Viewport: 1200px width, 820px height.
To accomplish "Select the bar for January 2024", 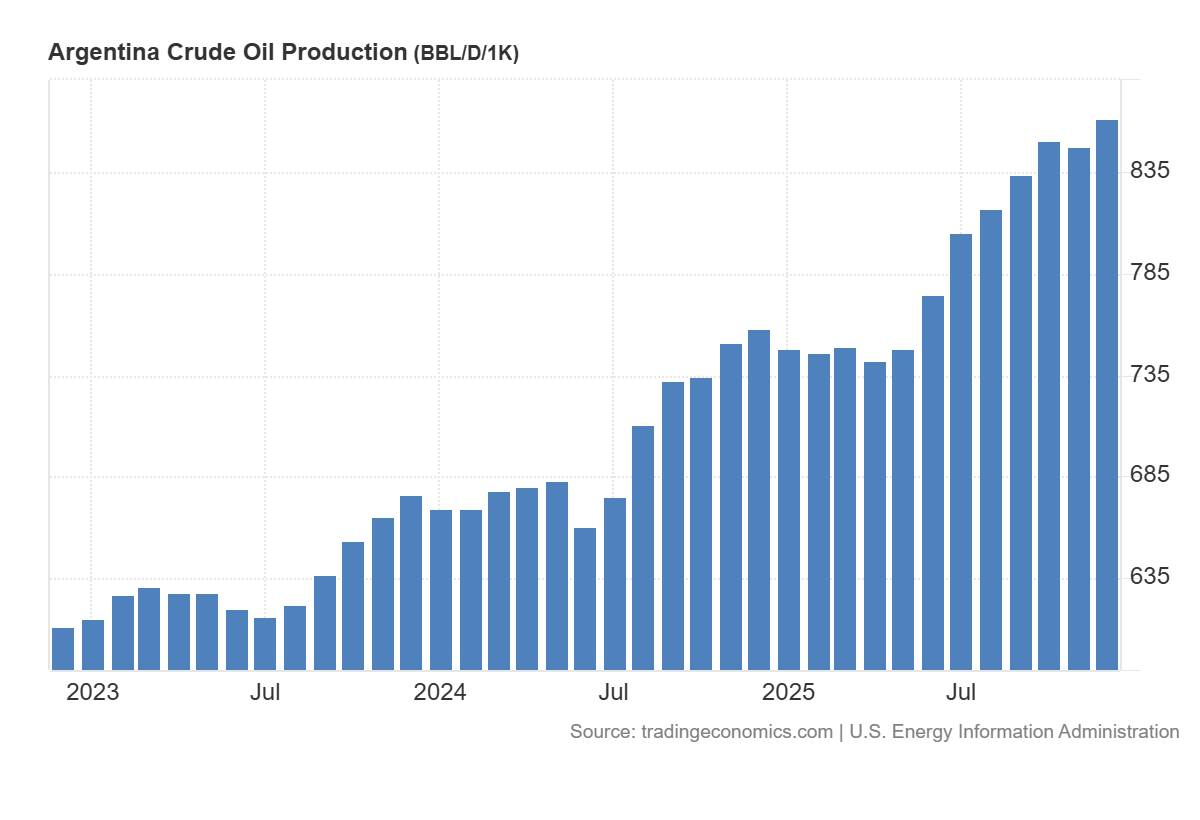I will 441,589.
